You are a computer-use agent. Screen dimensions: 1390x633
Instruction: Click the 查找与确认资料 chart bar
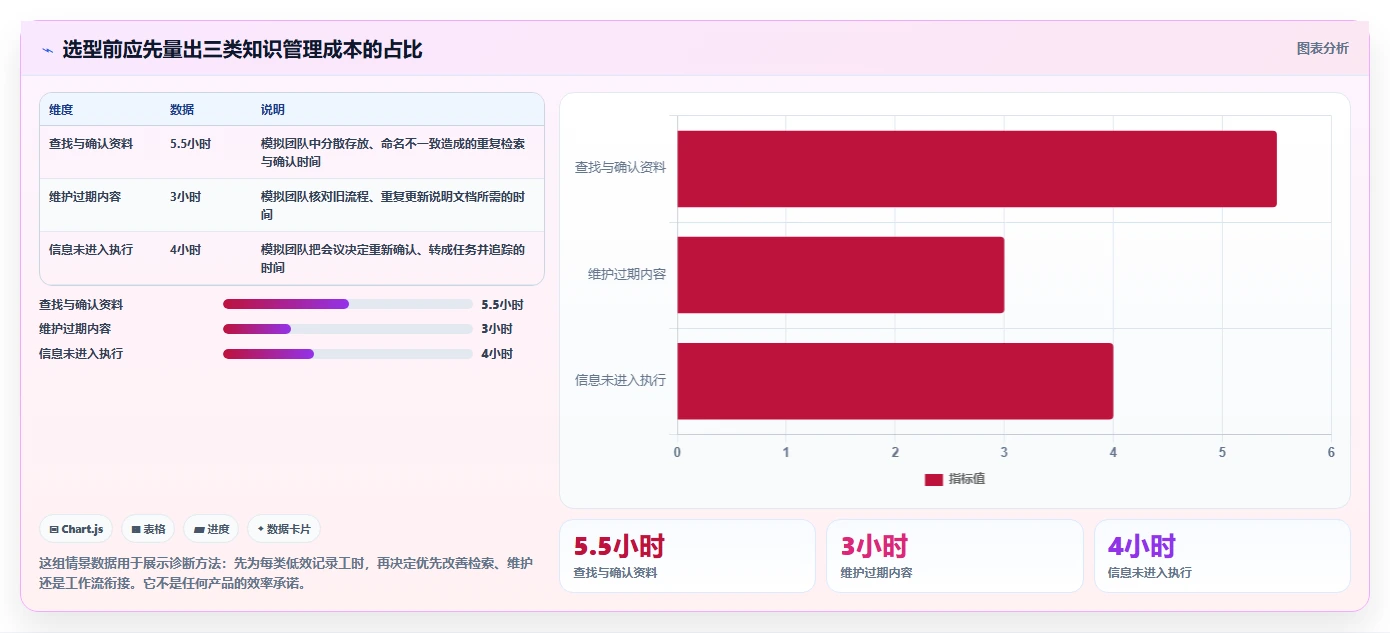pos(977,169)
